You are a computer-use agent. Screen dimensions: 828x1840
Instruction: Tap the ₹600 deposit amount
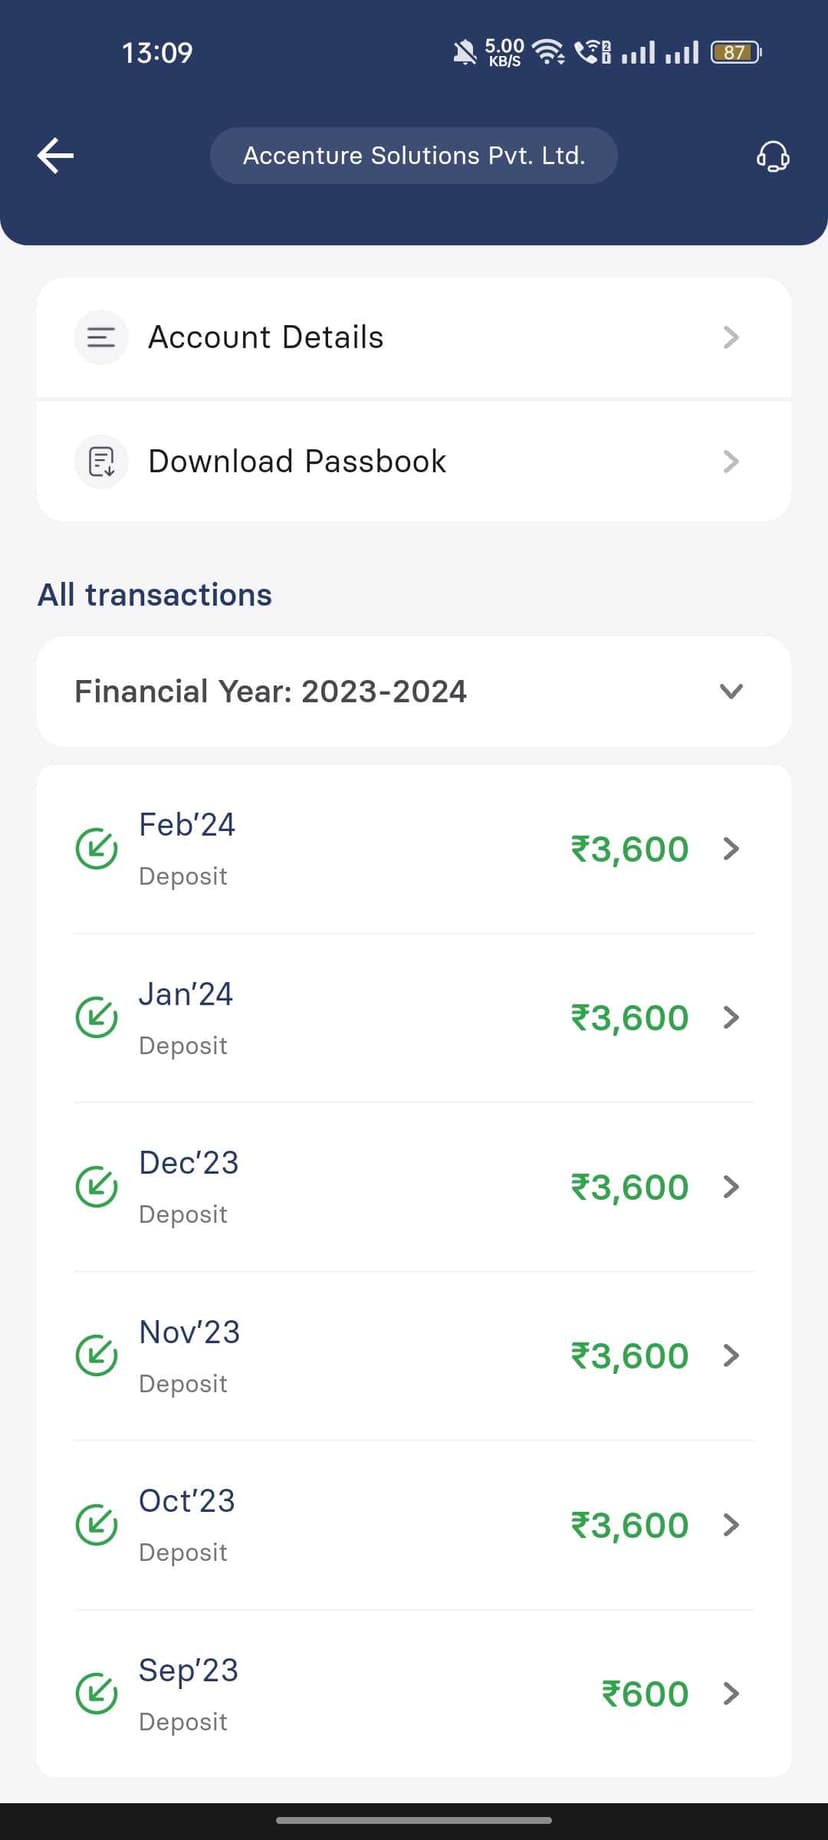click(645, 1694)
